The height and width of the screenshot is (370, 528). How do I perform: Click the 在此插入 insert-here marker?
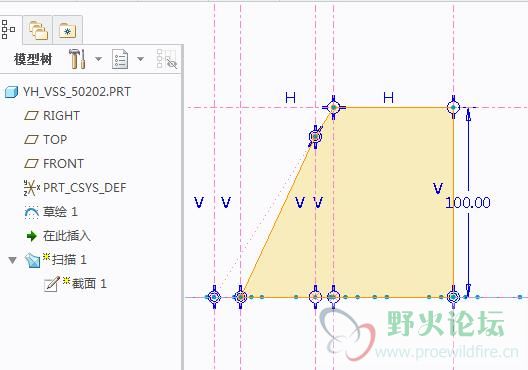pyautogui.click(x=67, y=236)
